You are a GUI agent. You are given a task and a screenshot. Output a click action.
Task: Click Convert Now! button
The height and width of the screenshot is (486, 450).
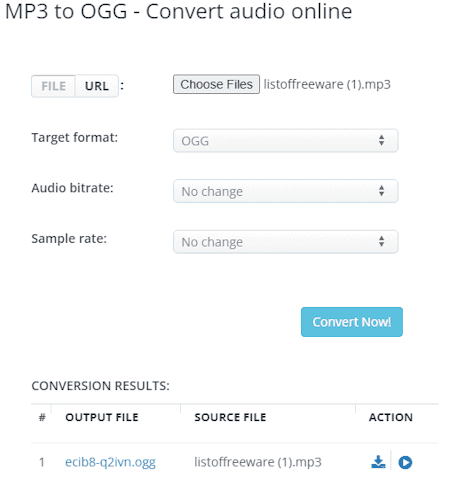tap(352, 322)
